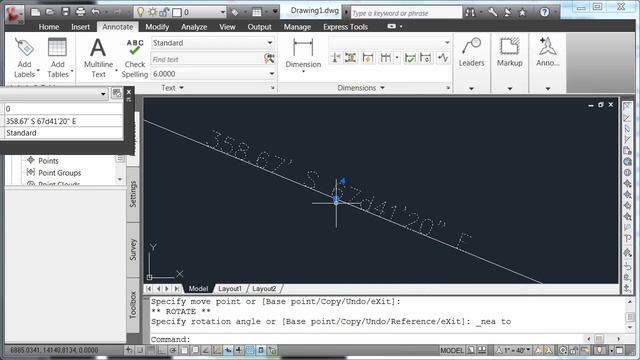This screenshot has width=640, height=360.
Task: Click the Find text input field
Action: click(207, 59)
